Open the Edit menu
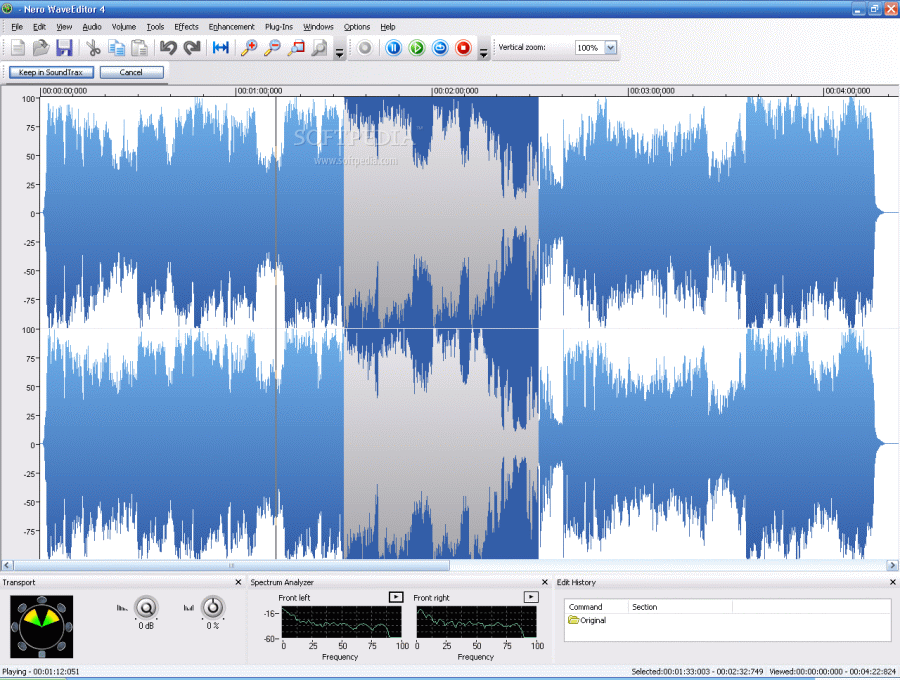 39,27
